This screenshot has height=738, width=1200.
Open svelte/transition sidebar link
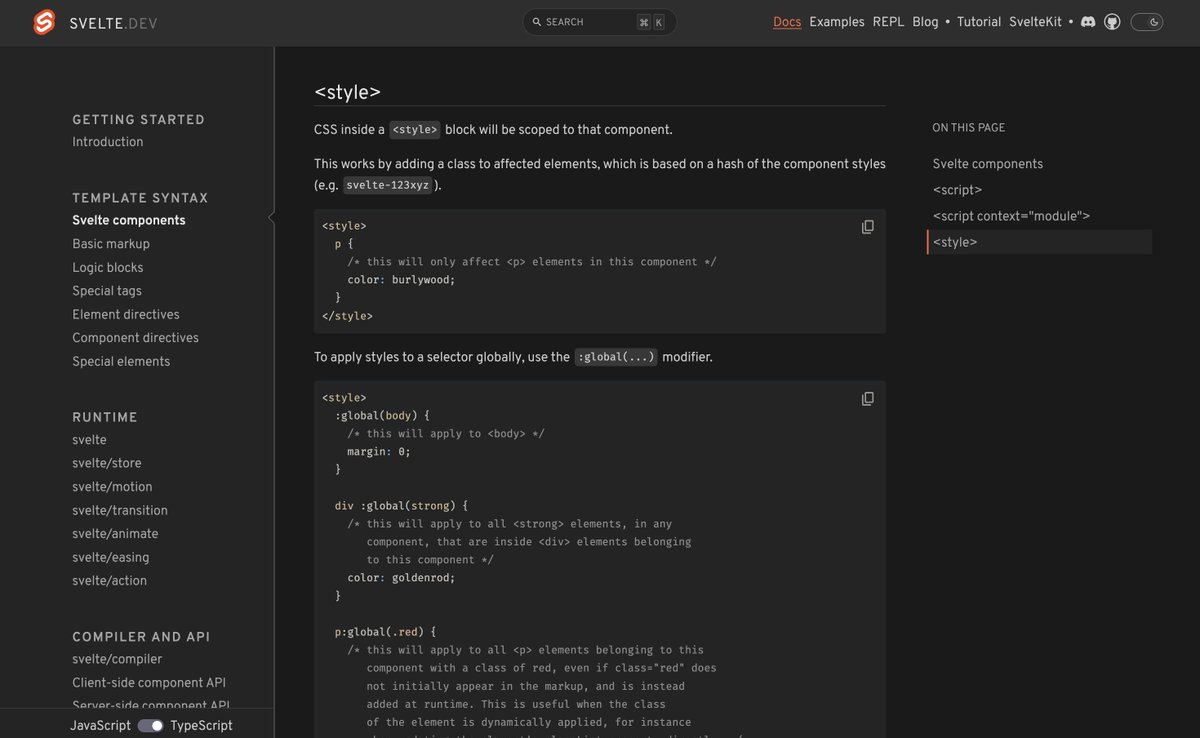click(120, 510)
